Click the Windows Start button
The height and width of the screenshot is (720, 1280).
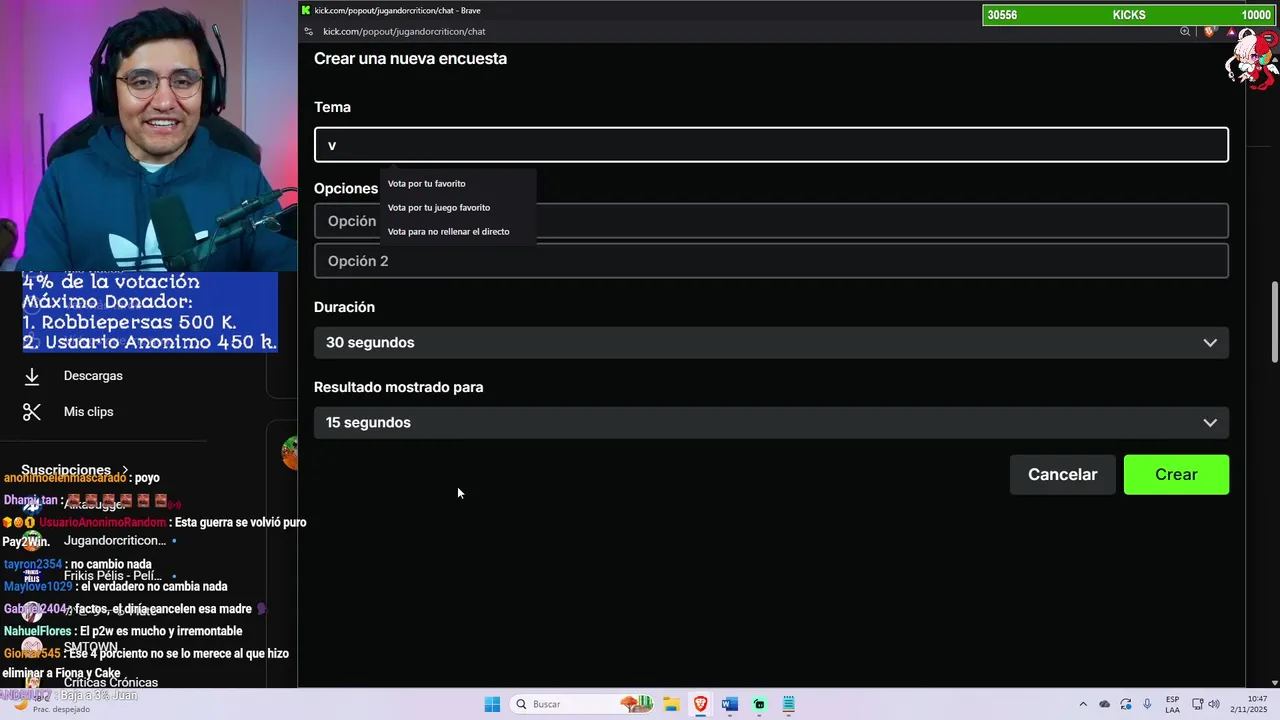click(x=492, y=704)
